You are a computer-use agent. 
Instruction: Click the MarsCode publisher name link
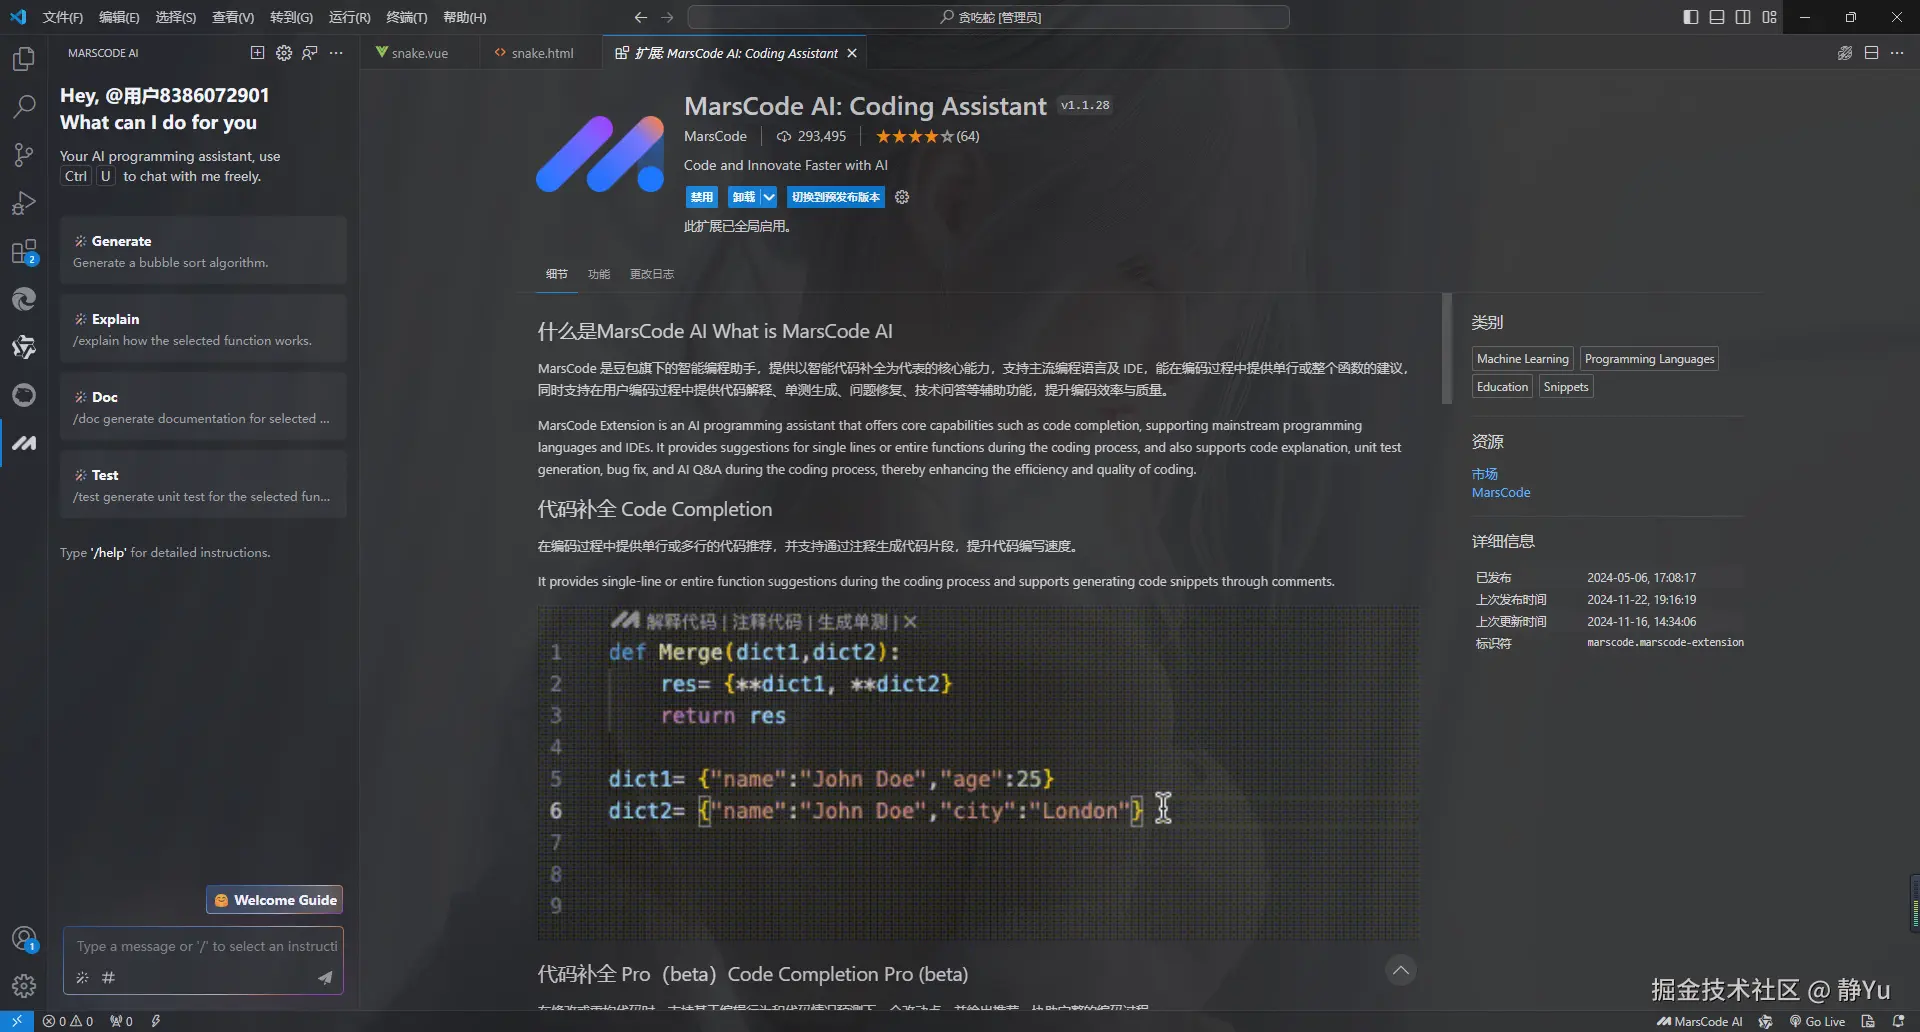[715, 136]
